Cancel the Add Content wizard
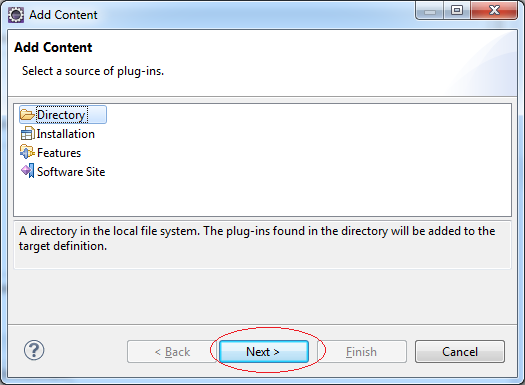This screenshot has width=525, height=385. [x=460, y=352]
